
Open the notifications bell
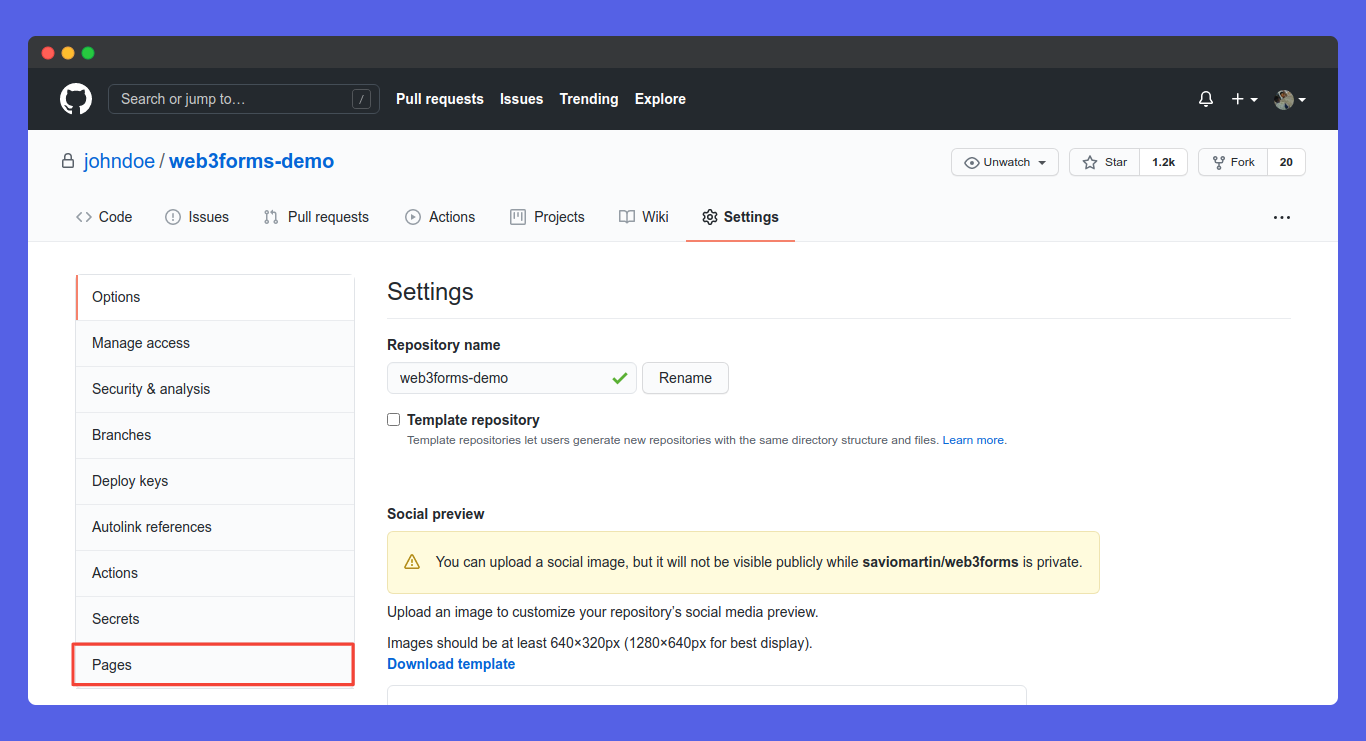pyautogui.click(x=1206, y=99)
